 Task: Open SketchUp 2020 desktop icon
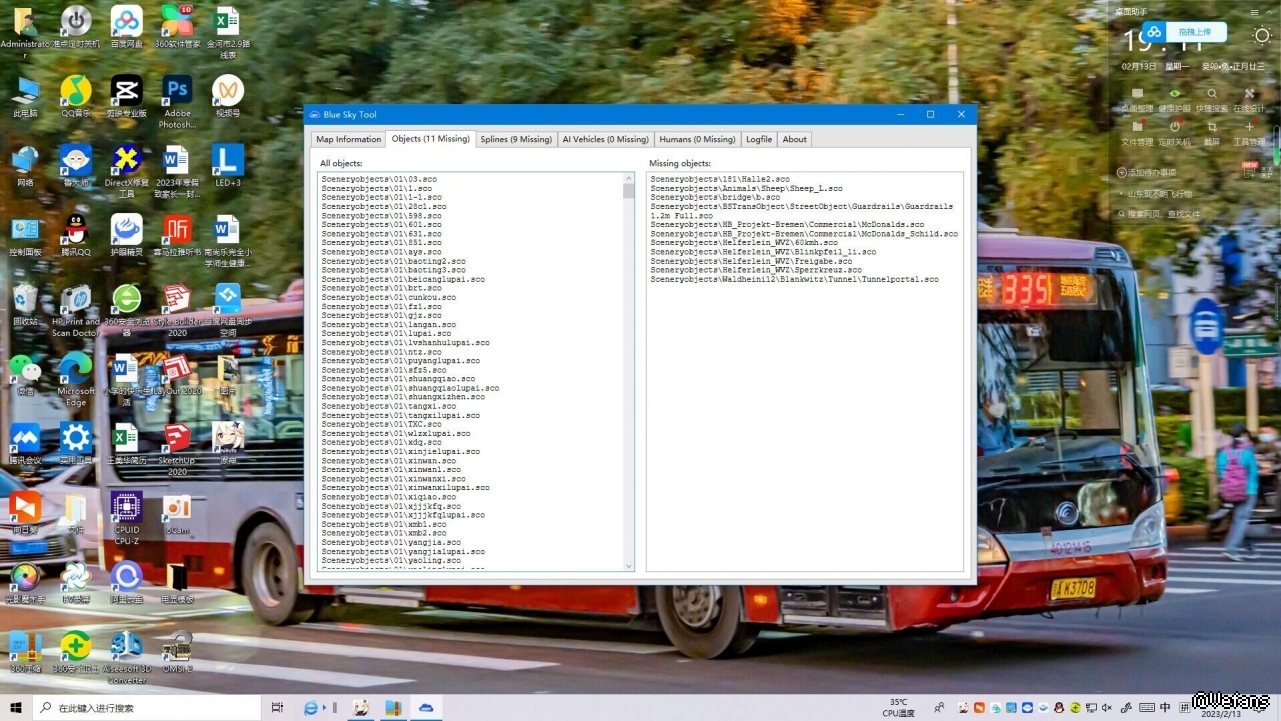(x=177, y=441)
